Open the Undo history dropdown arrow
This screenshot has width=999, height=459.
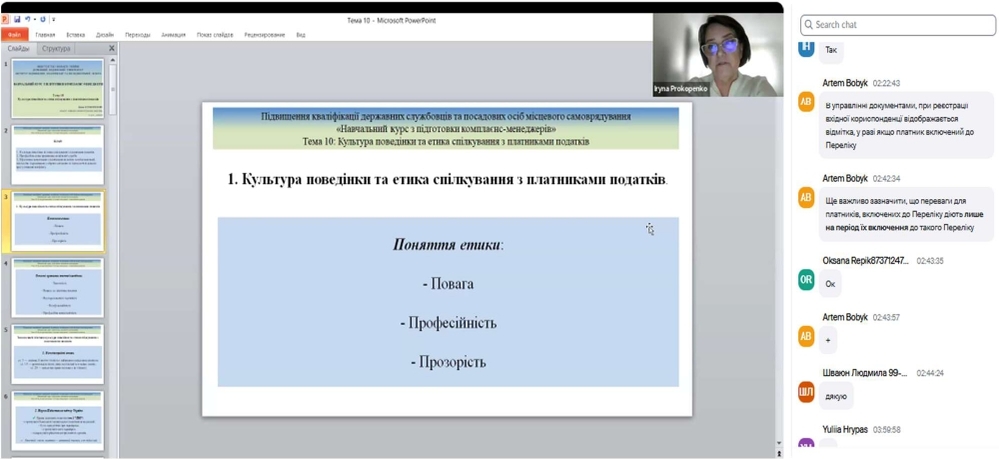coord(34,19)
